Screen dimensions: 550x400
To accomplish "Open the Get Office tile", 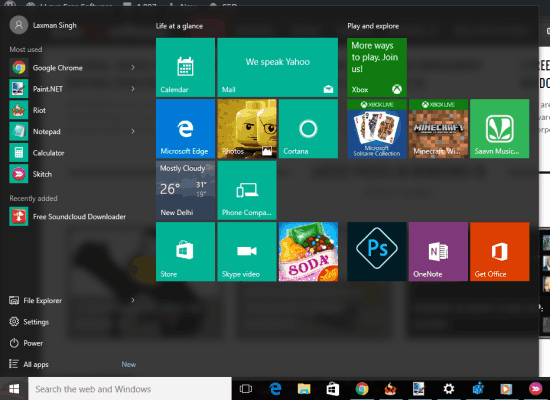I will [499, 252].
